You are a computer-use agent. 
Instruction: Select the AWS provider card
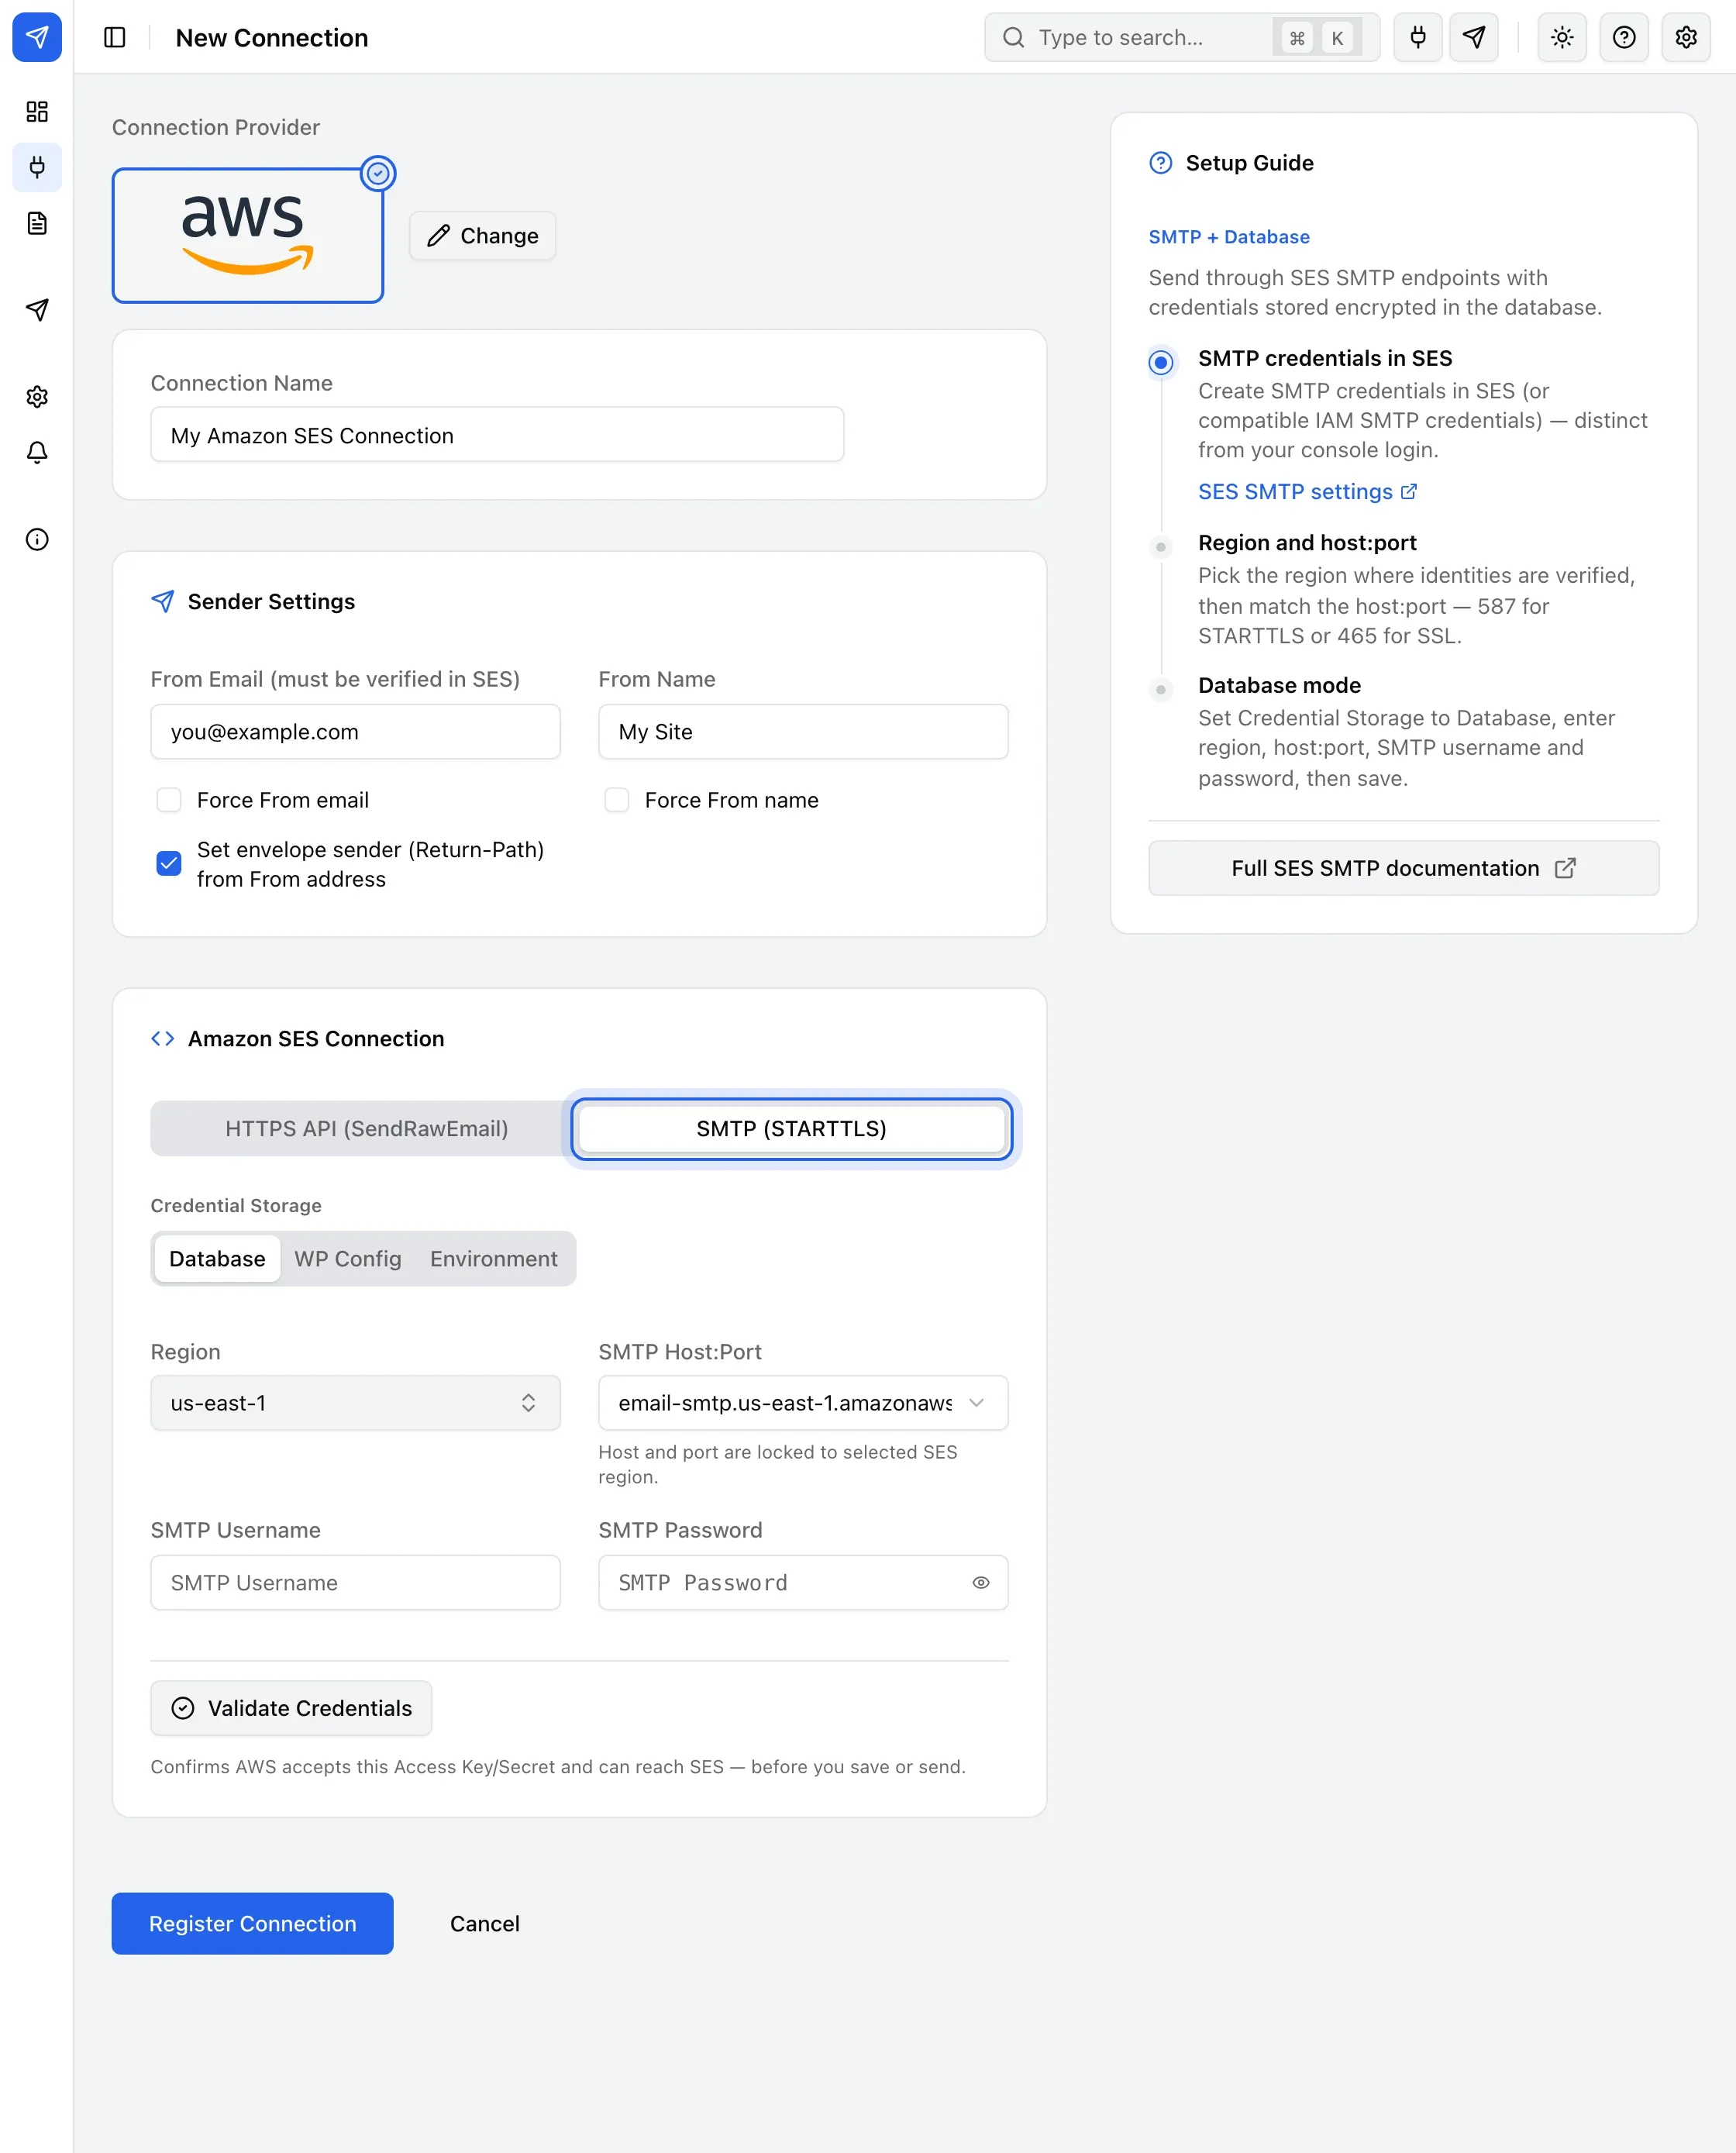tap(248, 236)
